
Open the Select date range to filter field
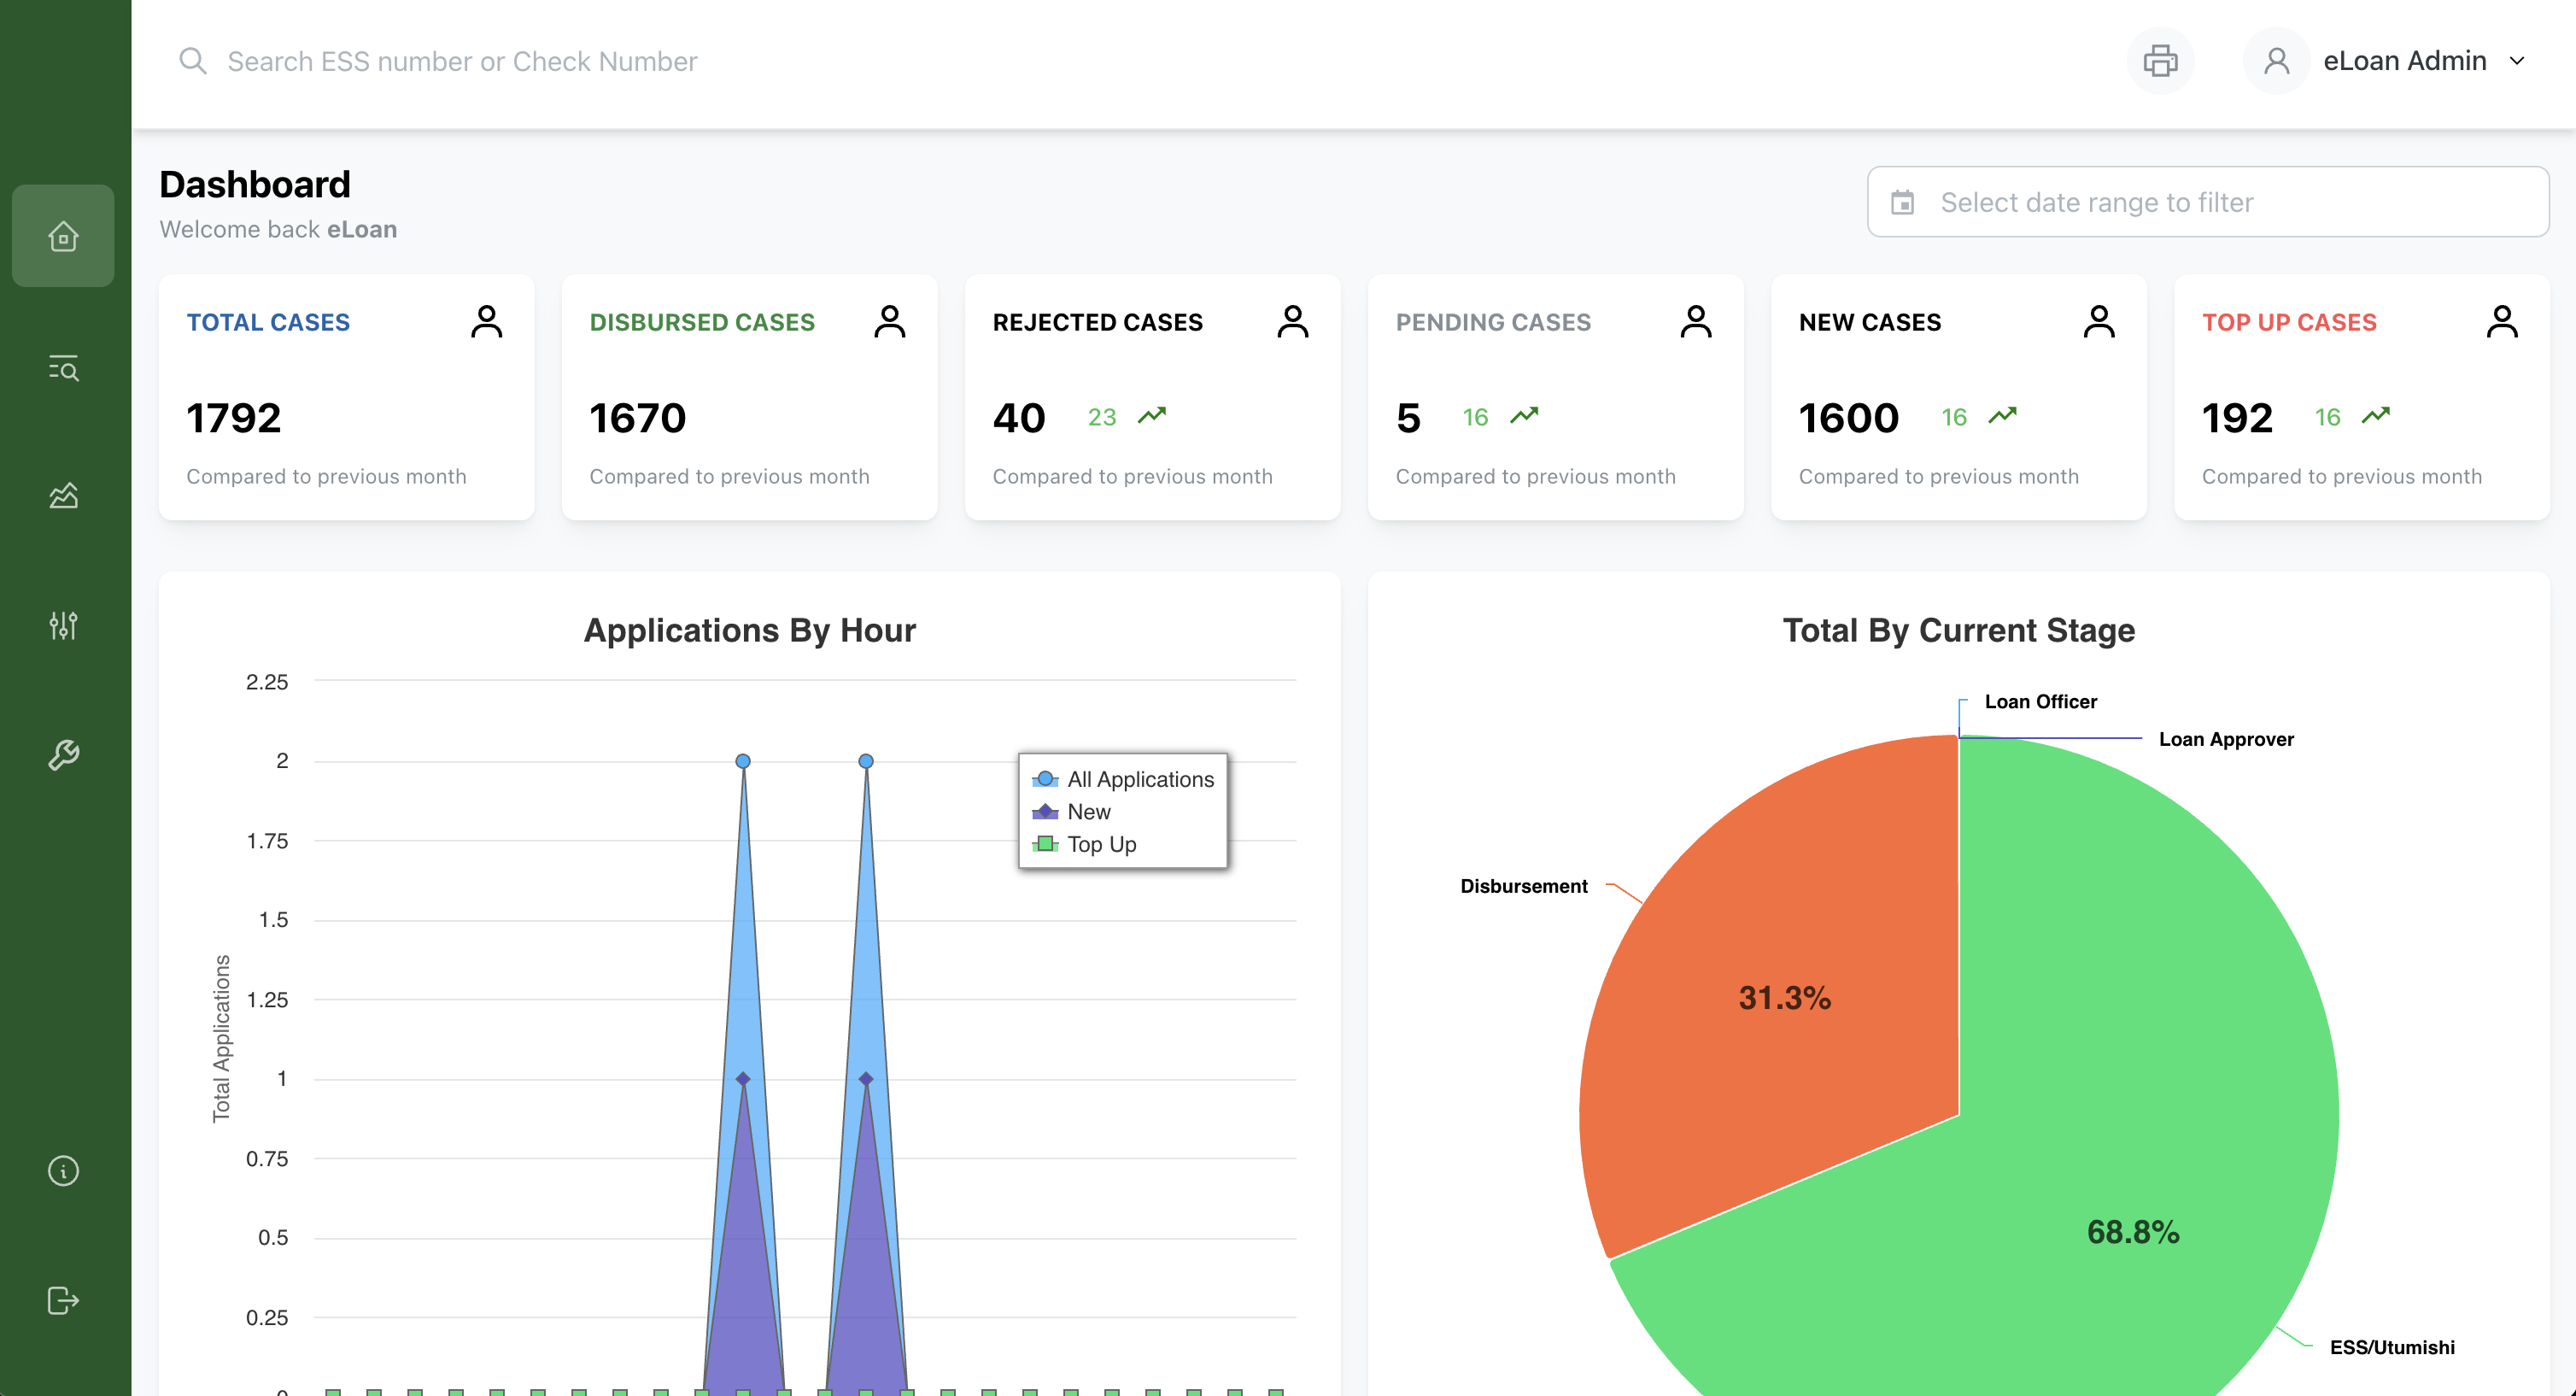(x=2208, y=202)
